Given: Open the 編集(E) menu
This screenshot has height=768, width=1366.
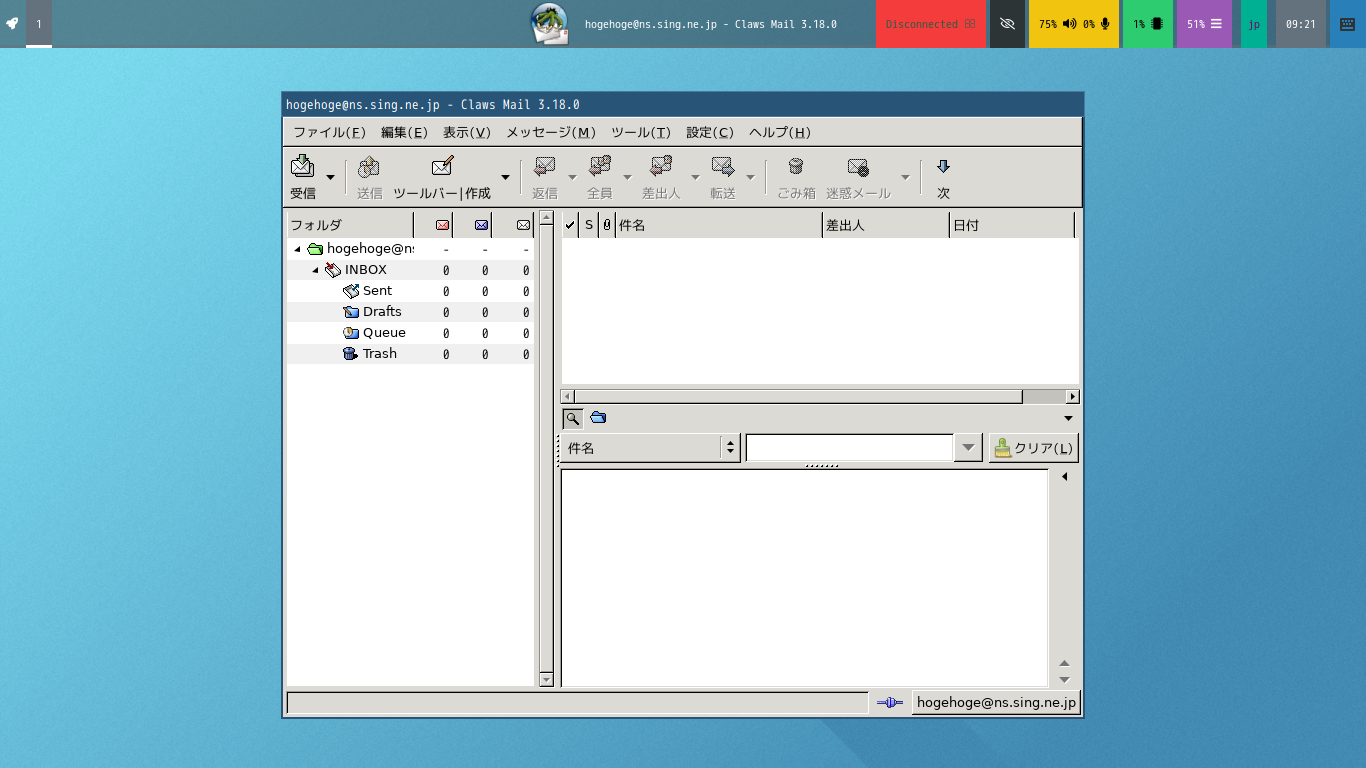Looking at the screenshot, I should [x=404, y=132].
